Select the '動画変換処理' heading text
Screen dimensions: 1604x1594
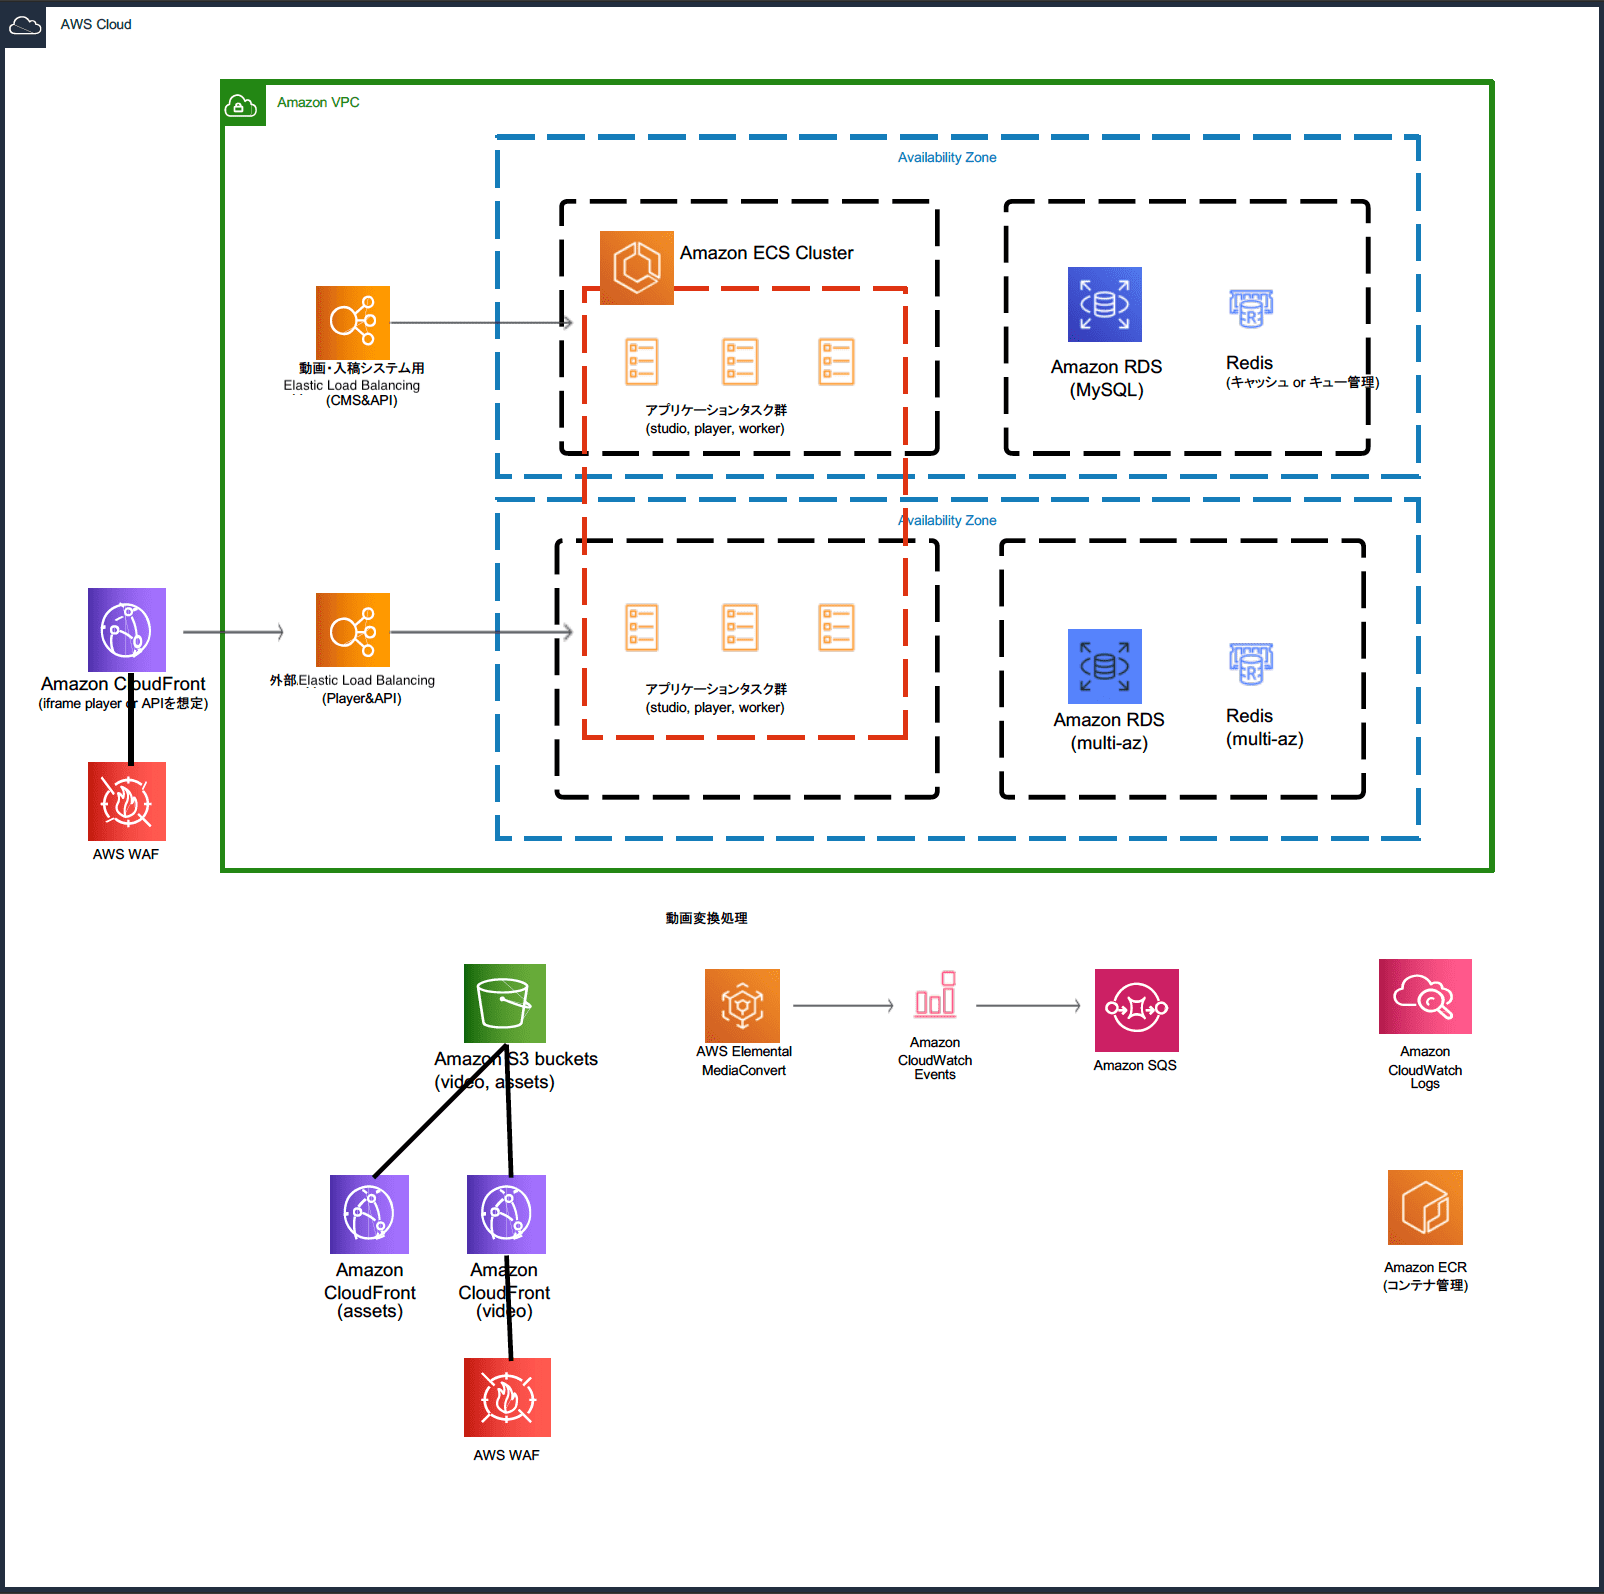click(707, 918)
